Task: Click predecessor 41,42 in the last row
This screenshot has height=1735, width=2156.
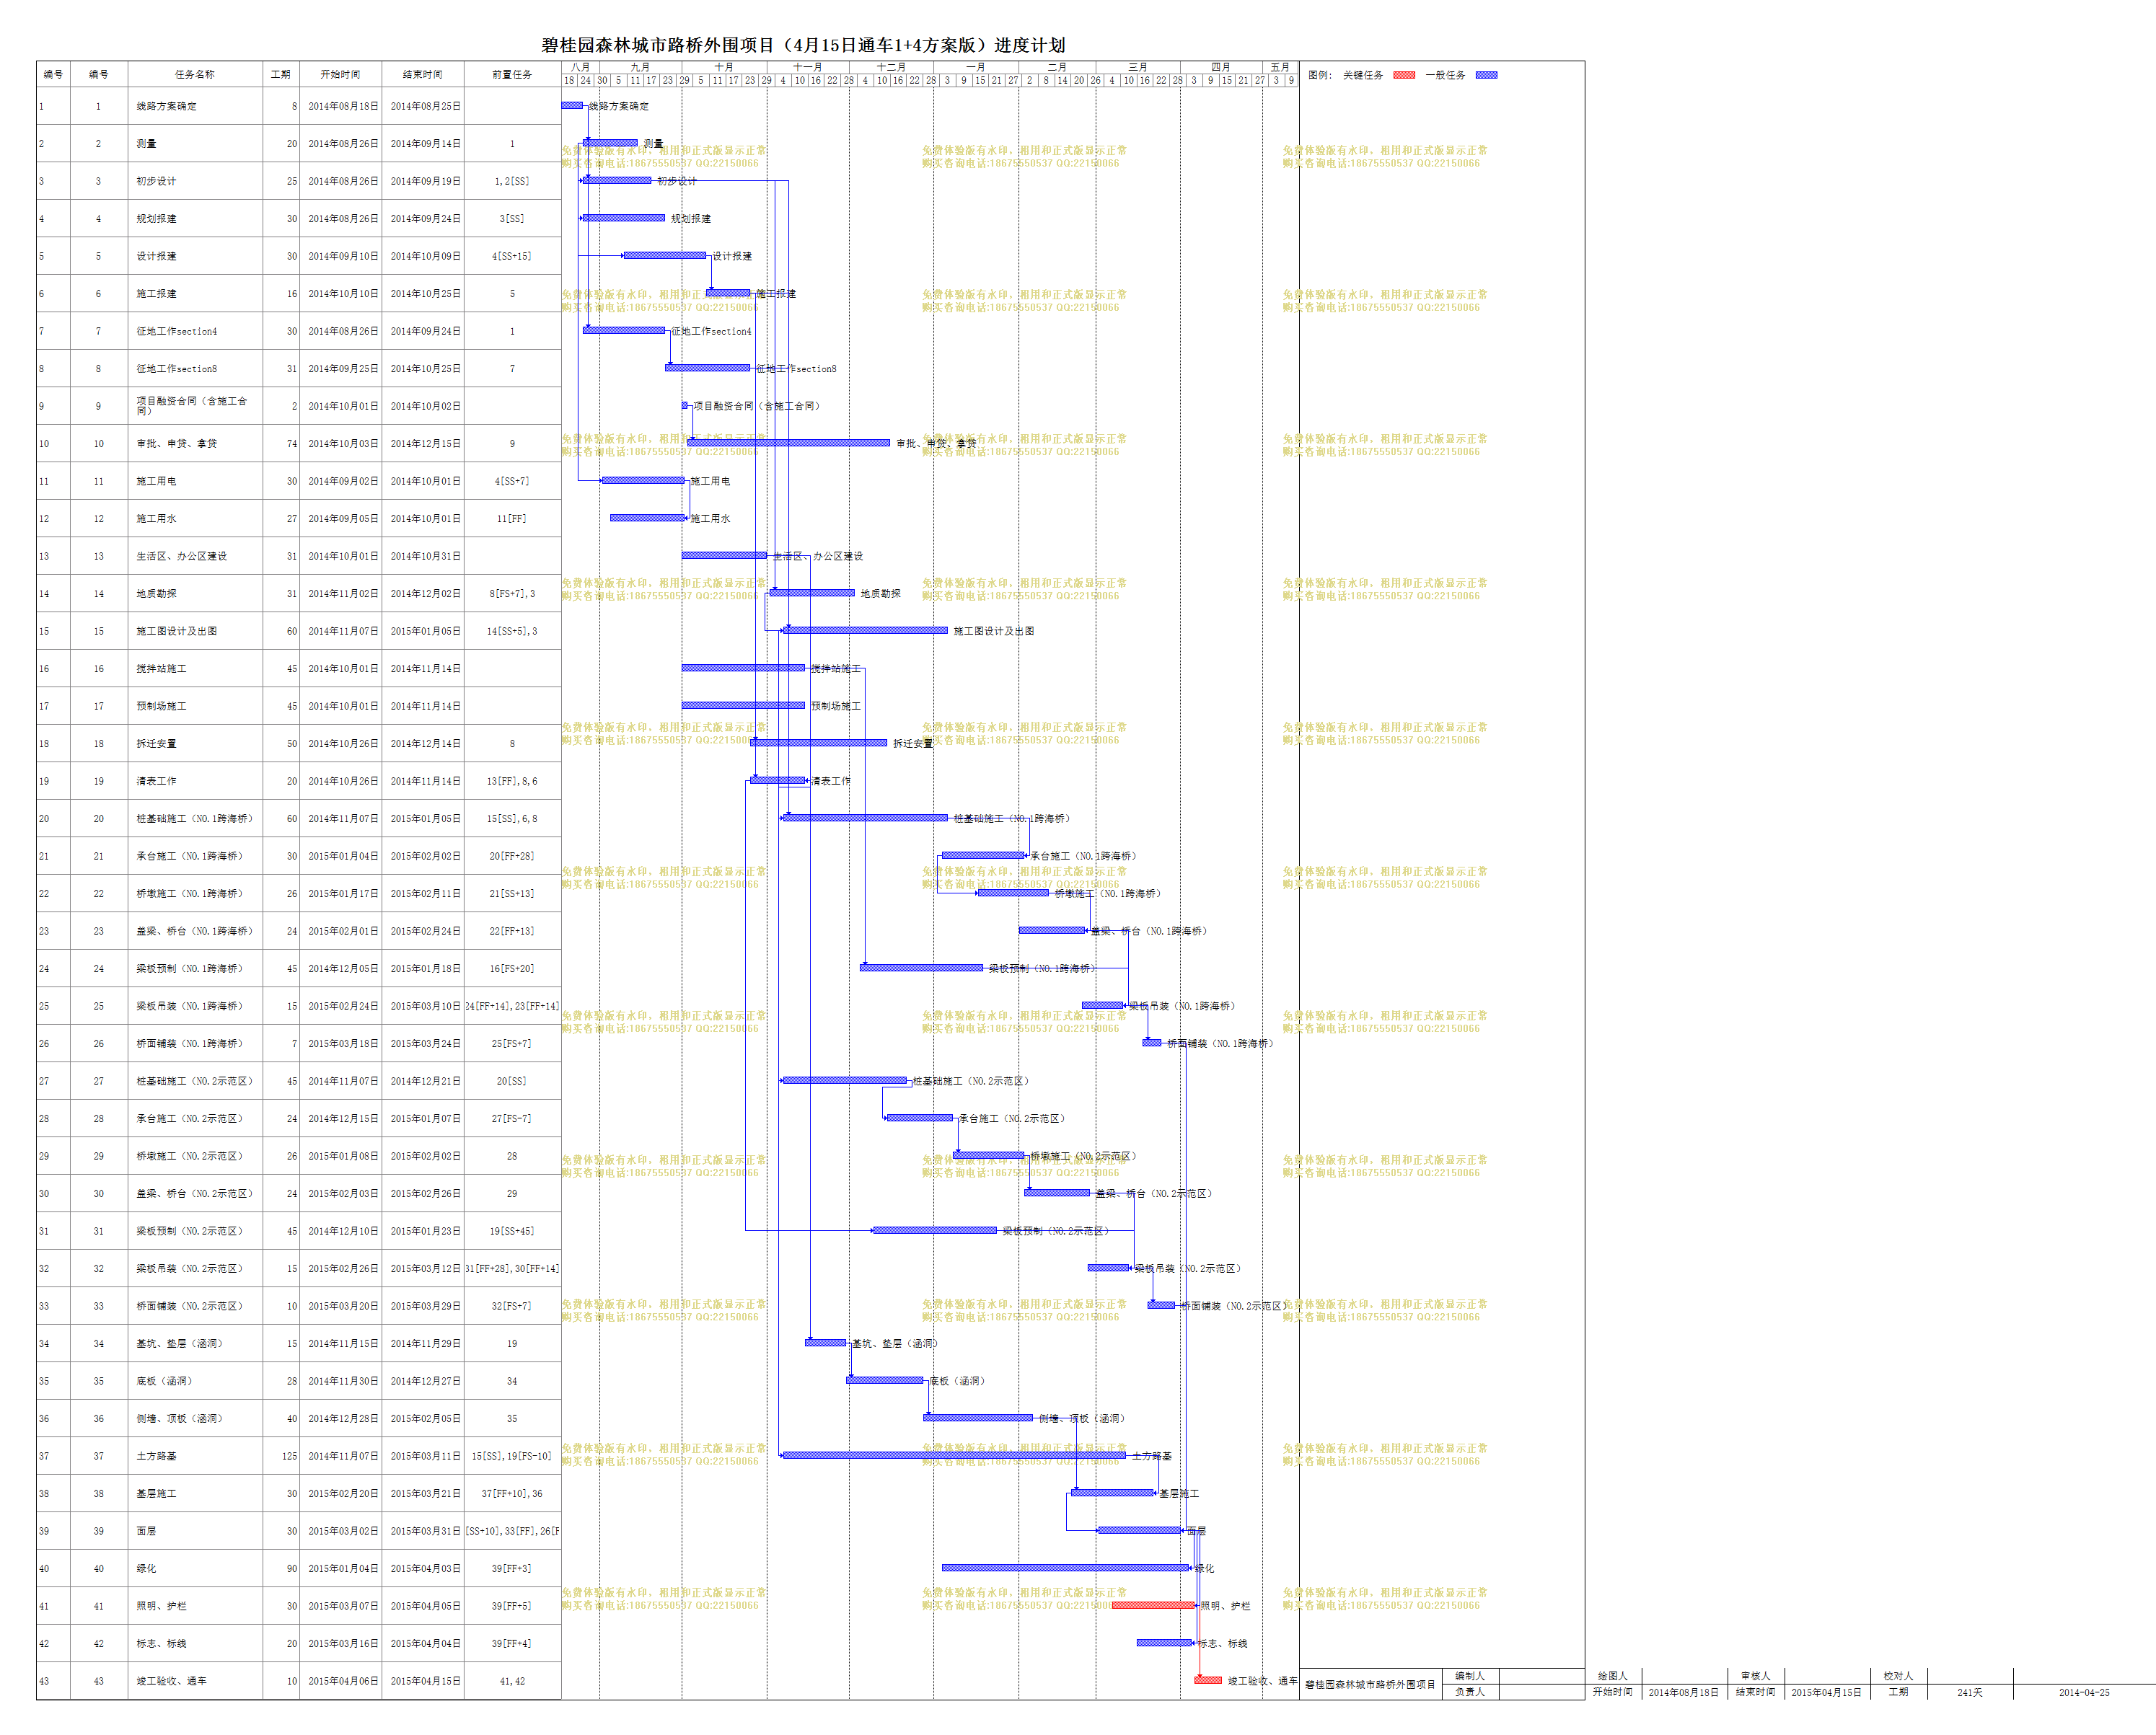Action: tap(512, 1681)
